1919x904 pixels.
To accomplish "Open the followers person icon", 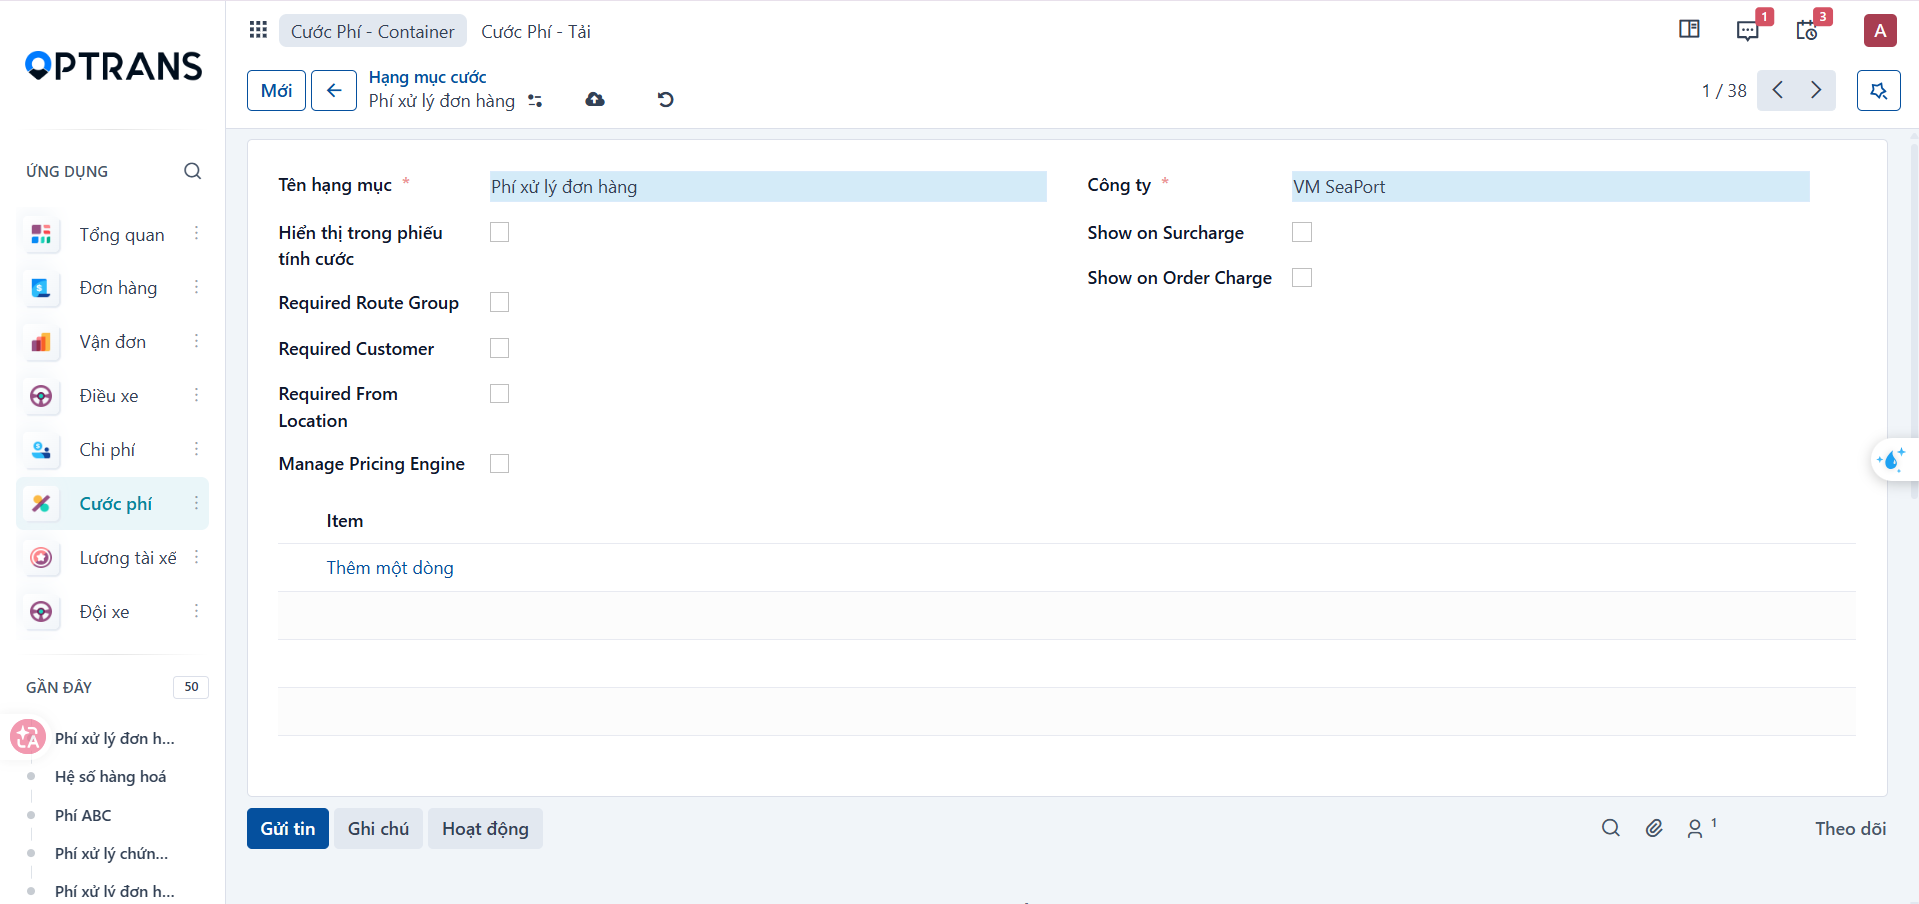I will click(1695, 828).
